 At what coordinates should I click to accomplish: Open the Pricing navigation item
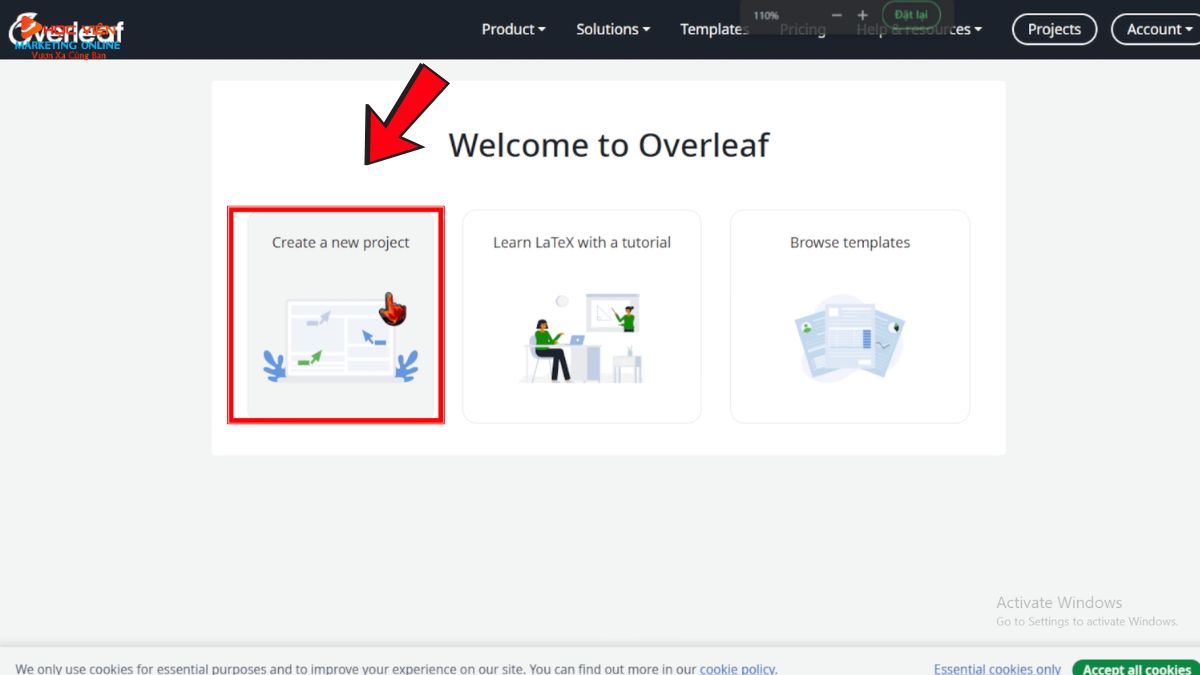tap(802, 29)
